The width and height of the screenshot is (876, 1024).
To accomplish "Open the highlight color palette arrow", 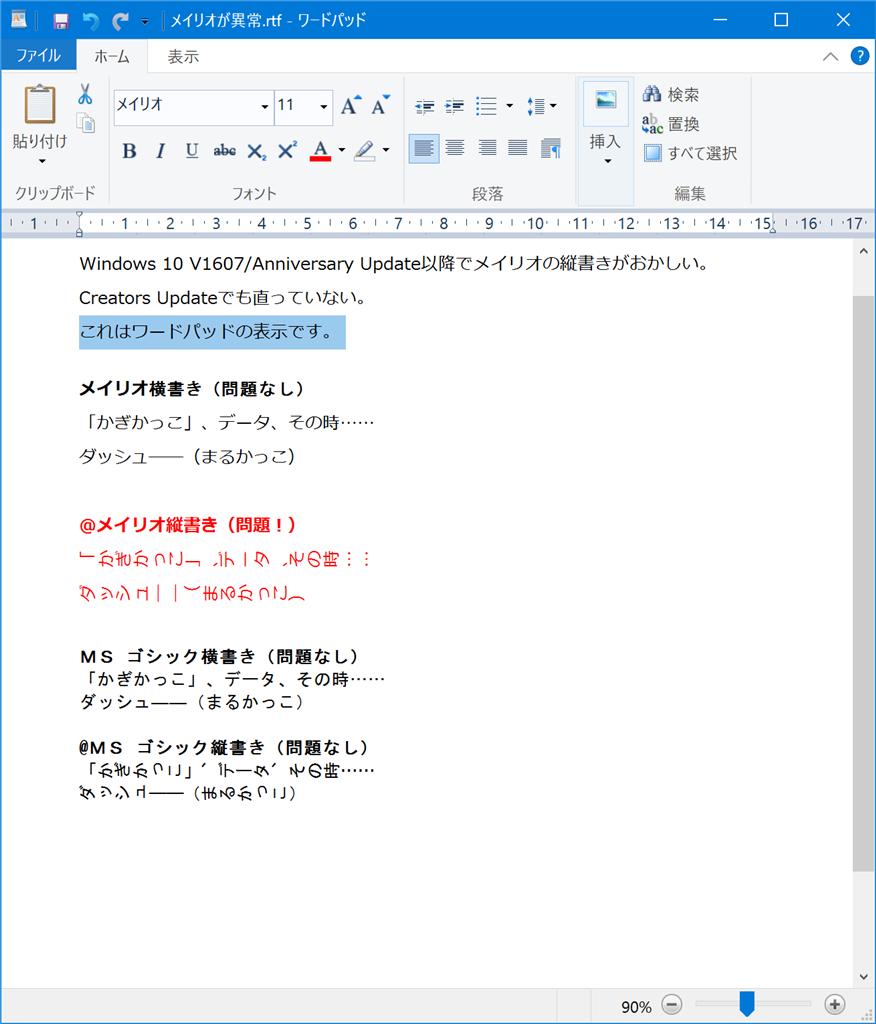I will pyautogui.click(x=386, y=151).
